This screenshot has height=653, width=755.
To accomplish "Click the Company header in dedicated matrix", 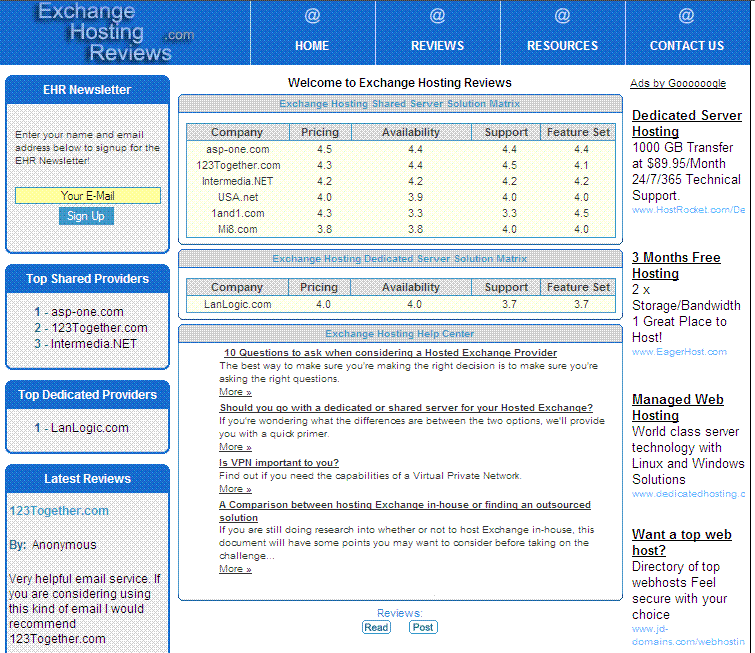I will [x=237, y=287].
